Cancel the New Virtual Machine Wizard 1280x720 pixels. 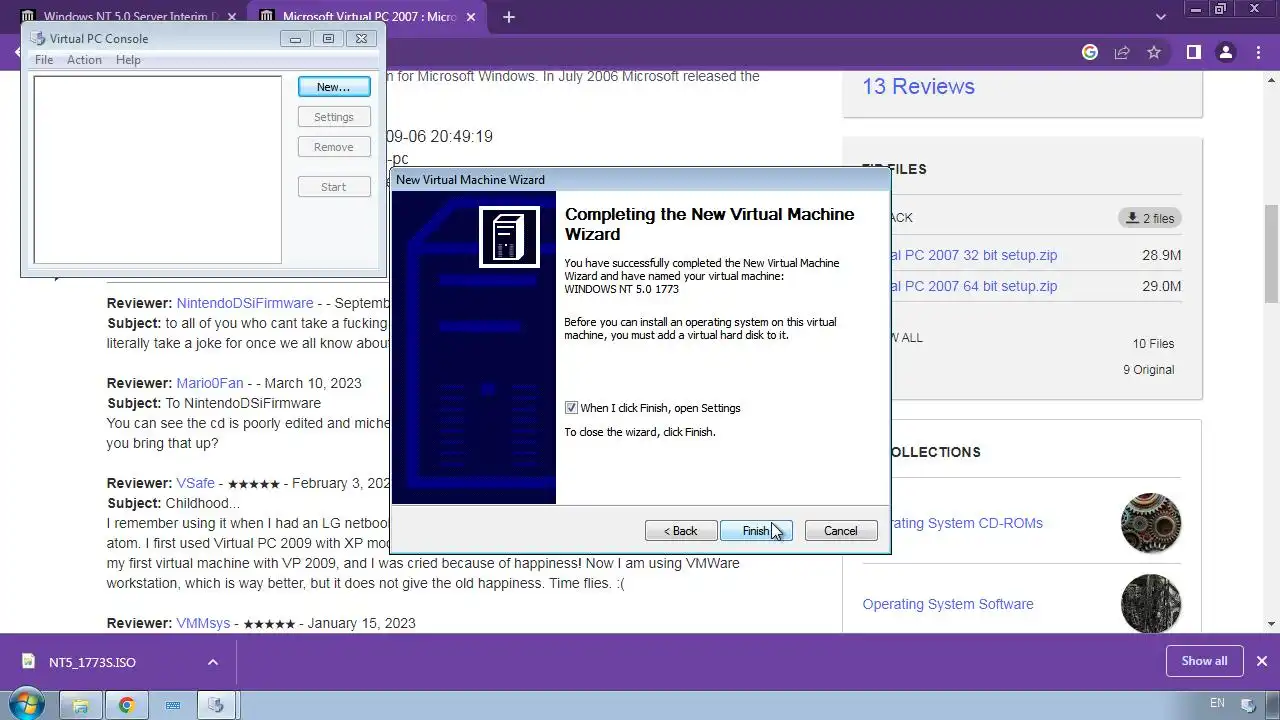841,531
